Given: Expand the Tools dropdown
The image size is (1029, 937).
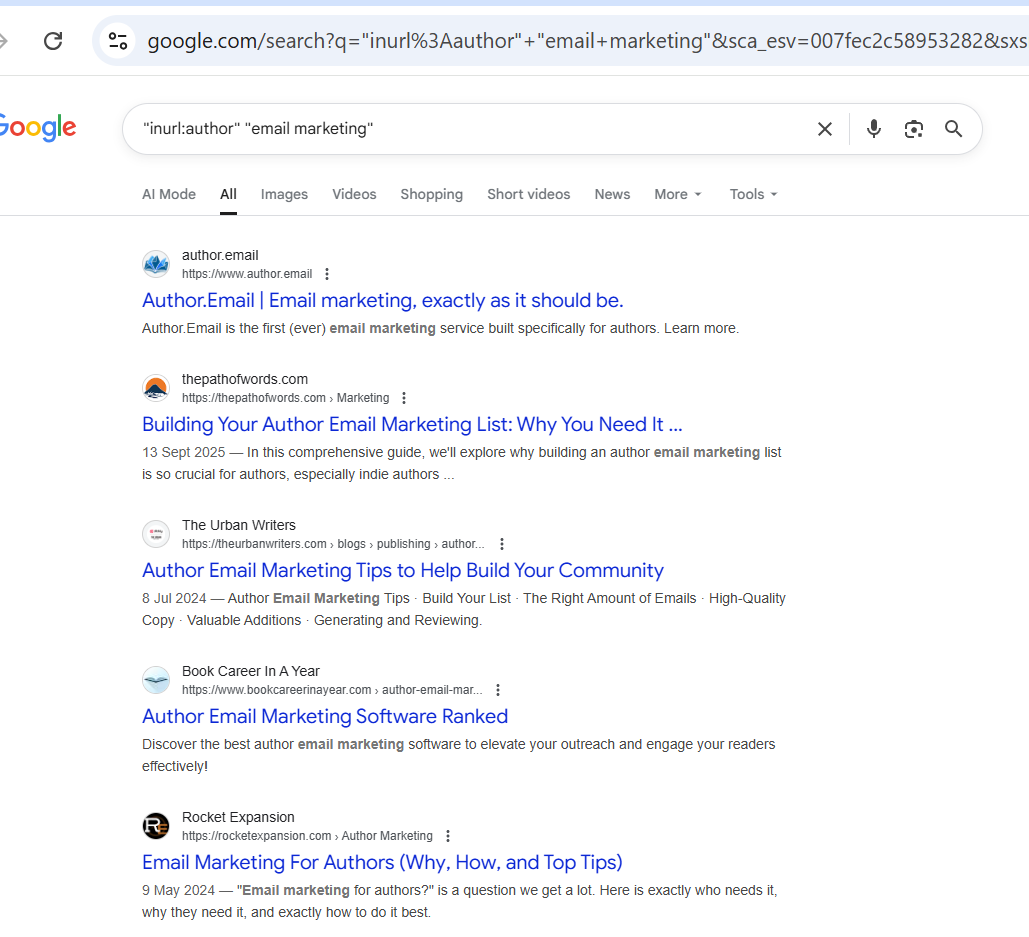Looking at the screenshot, I should 753,194.
